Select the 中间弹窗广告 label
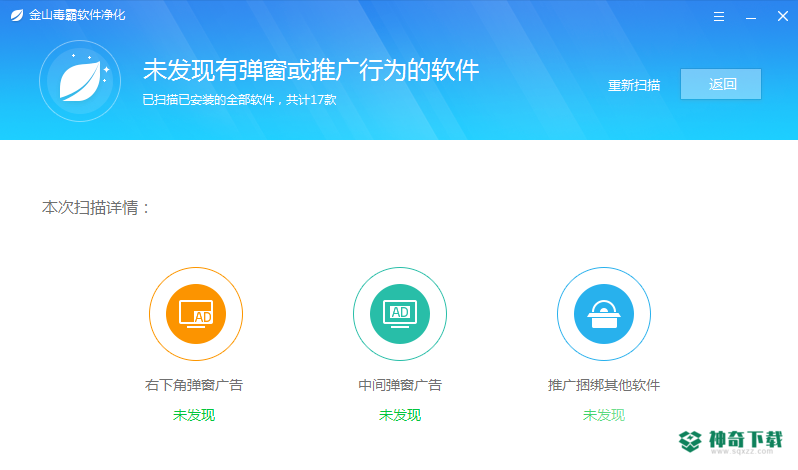This screenshot has height=470, width=798. (x=400, y=385)
